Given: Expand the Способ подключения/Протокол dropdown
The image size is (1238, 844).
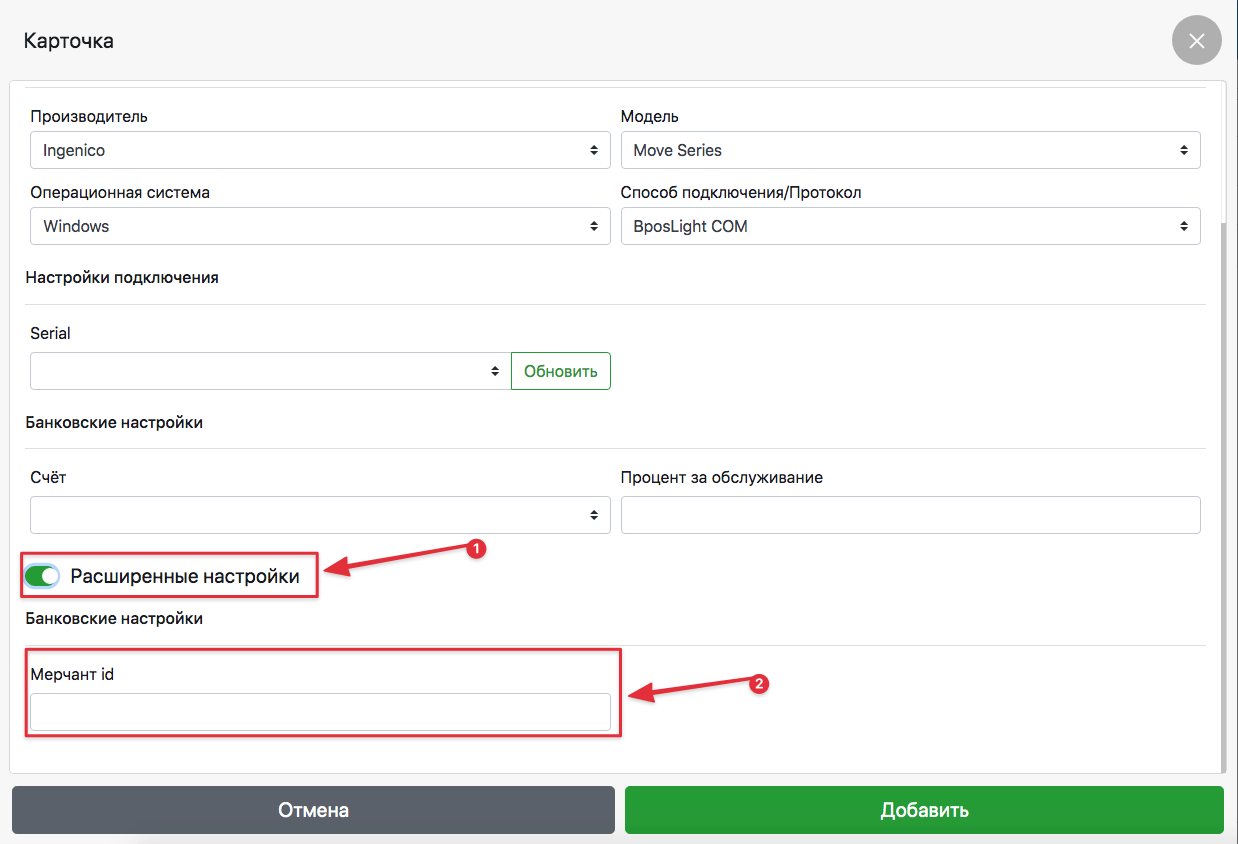Looking at the screenshot, I should point(910,226).
